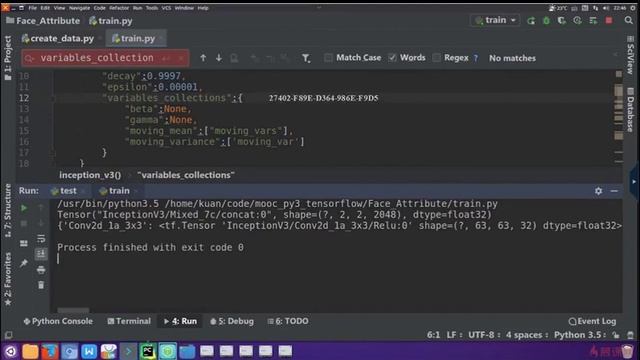Open search history magnifier dropdown
This screenshot has height=360, width=640.
(x=29, y=58)
